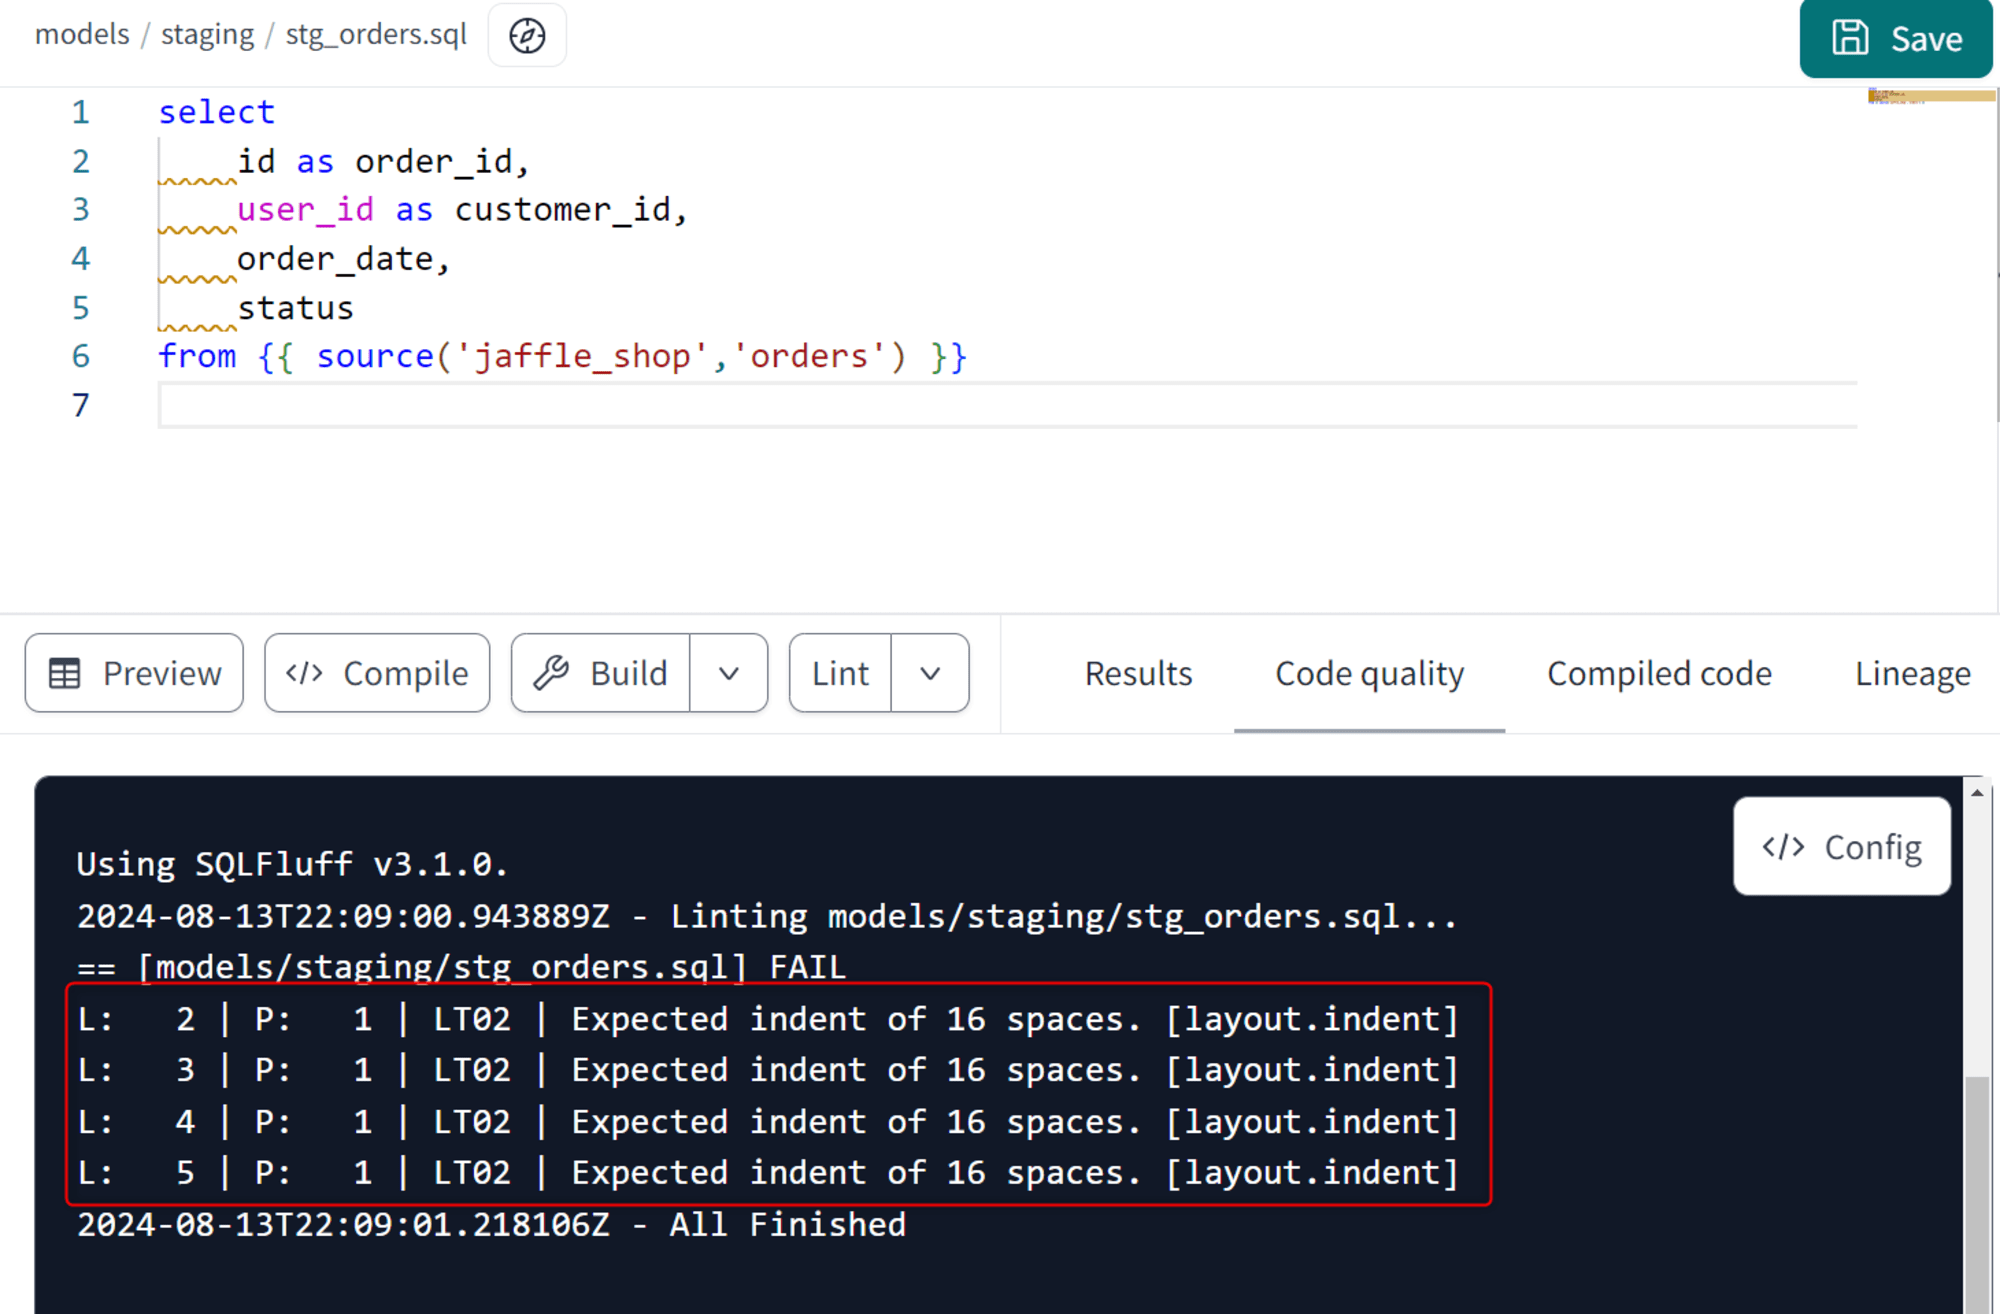Open the Config button in the lint output
This screenshot has width=2000, height=1314.
pyautogui.click(x=1842, y=847)
